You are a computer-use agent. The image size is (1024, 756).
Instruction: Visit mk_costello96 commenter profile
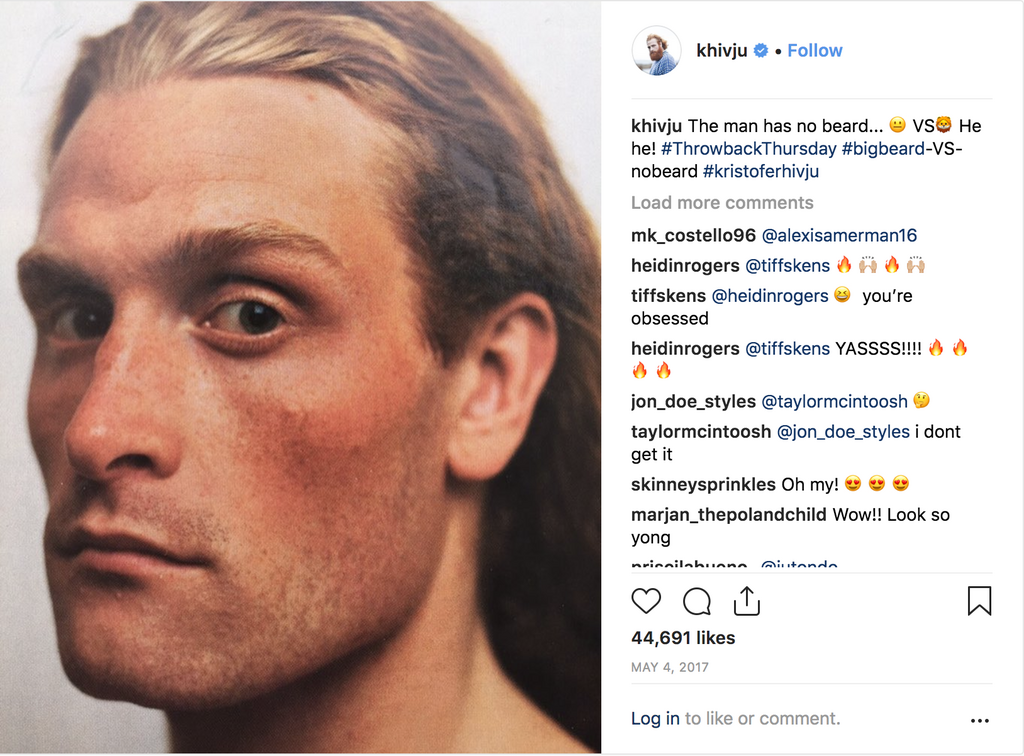click(693, 236)
